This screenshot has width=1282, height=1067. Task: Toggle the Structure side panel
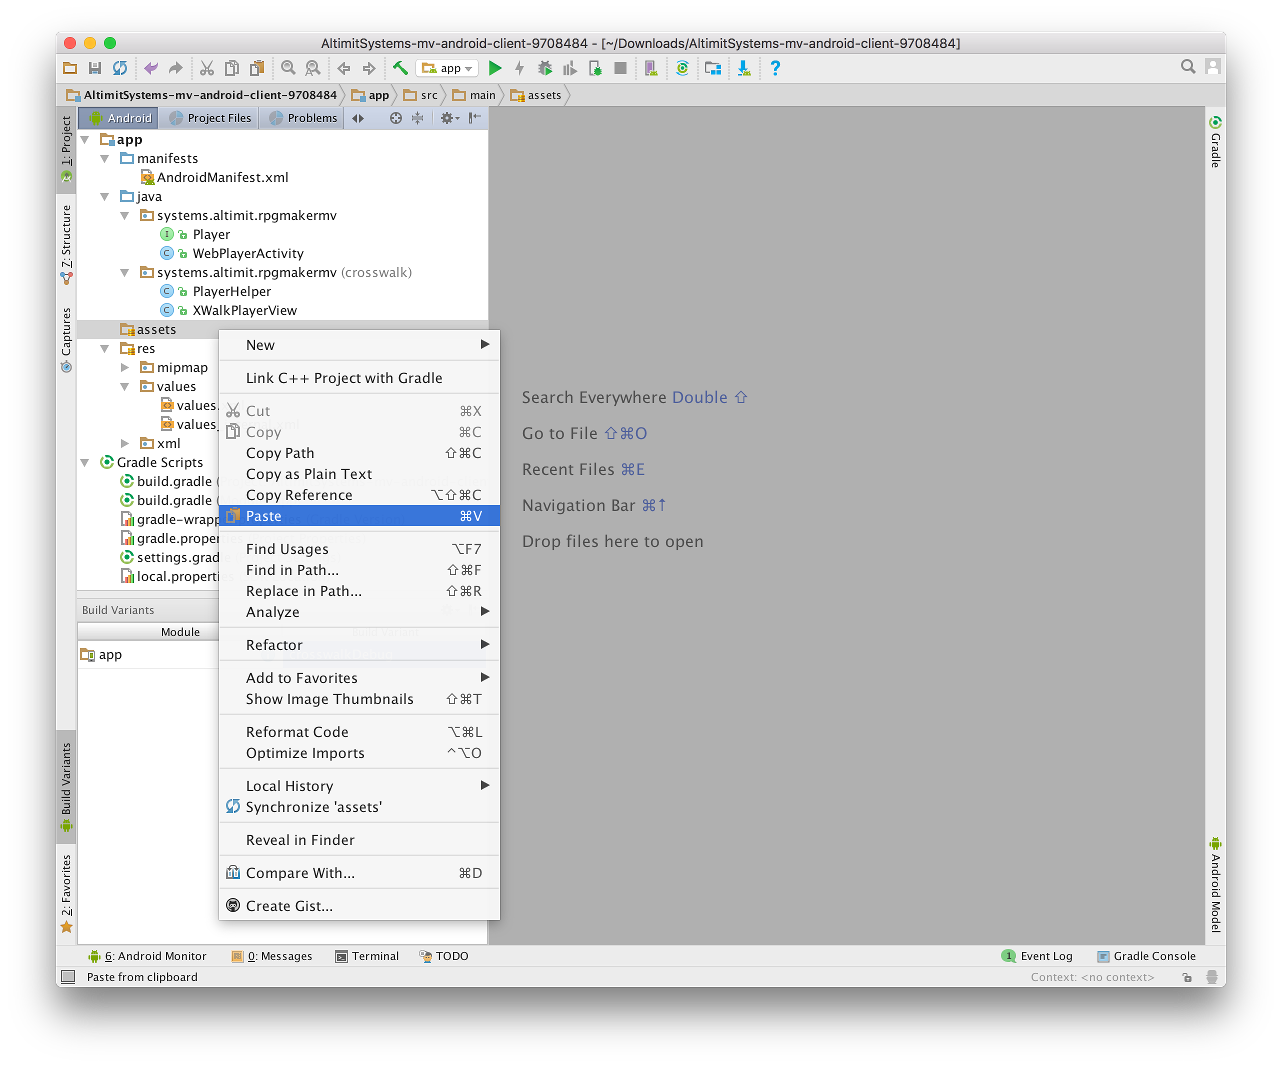[66, 245]
